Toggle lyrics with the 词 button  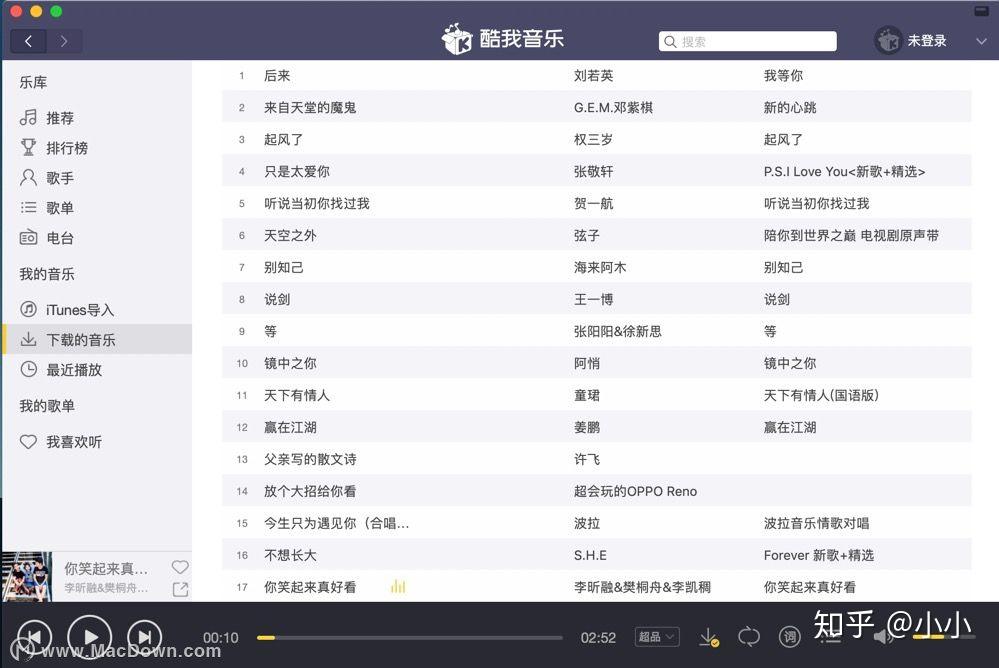(x=789, y=637)
